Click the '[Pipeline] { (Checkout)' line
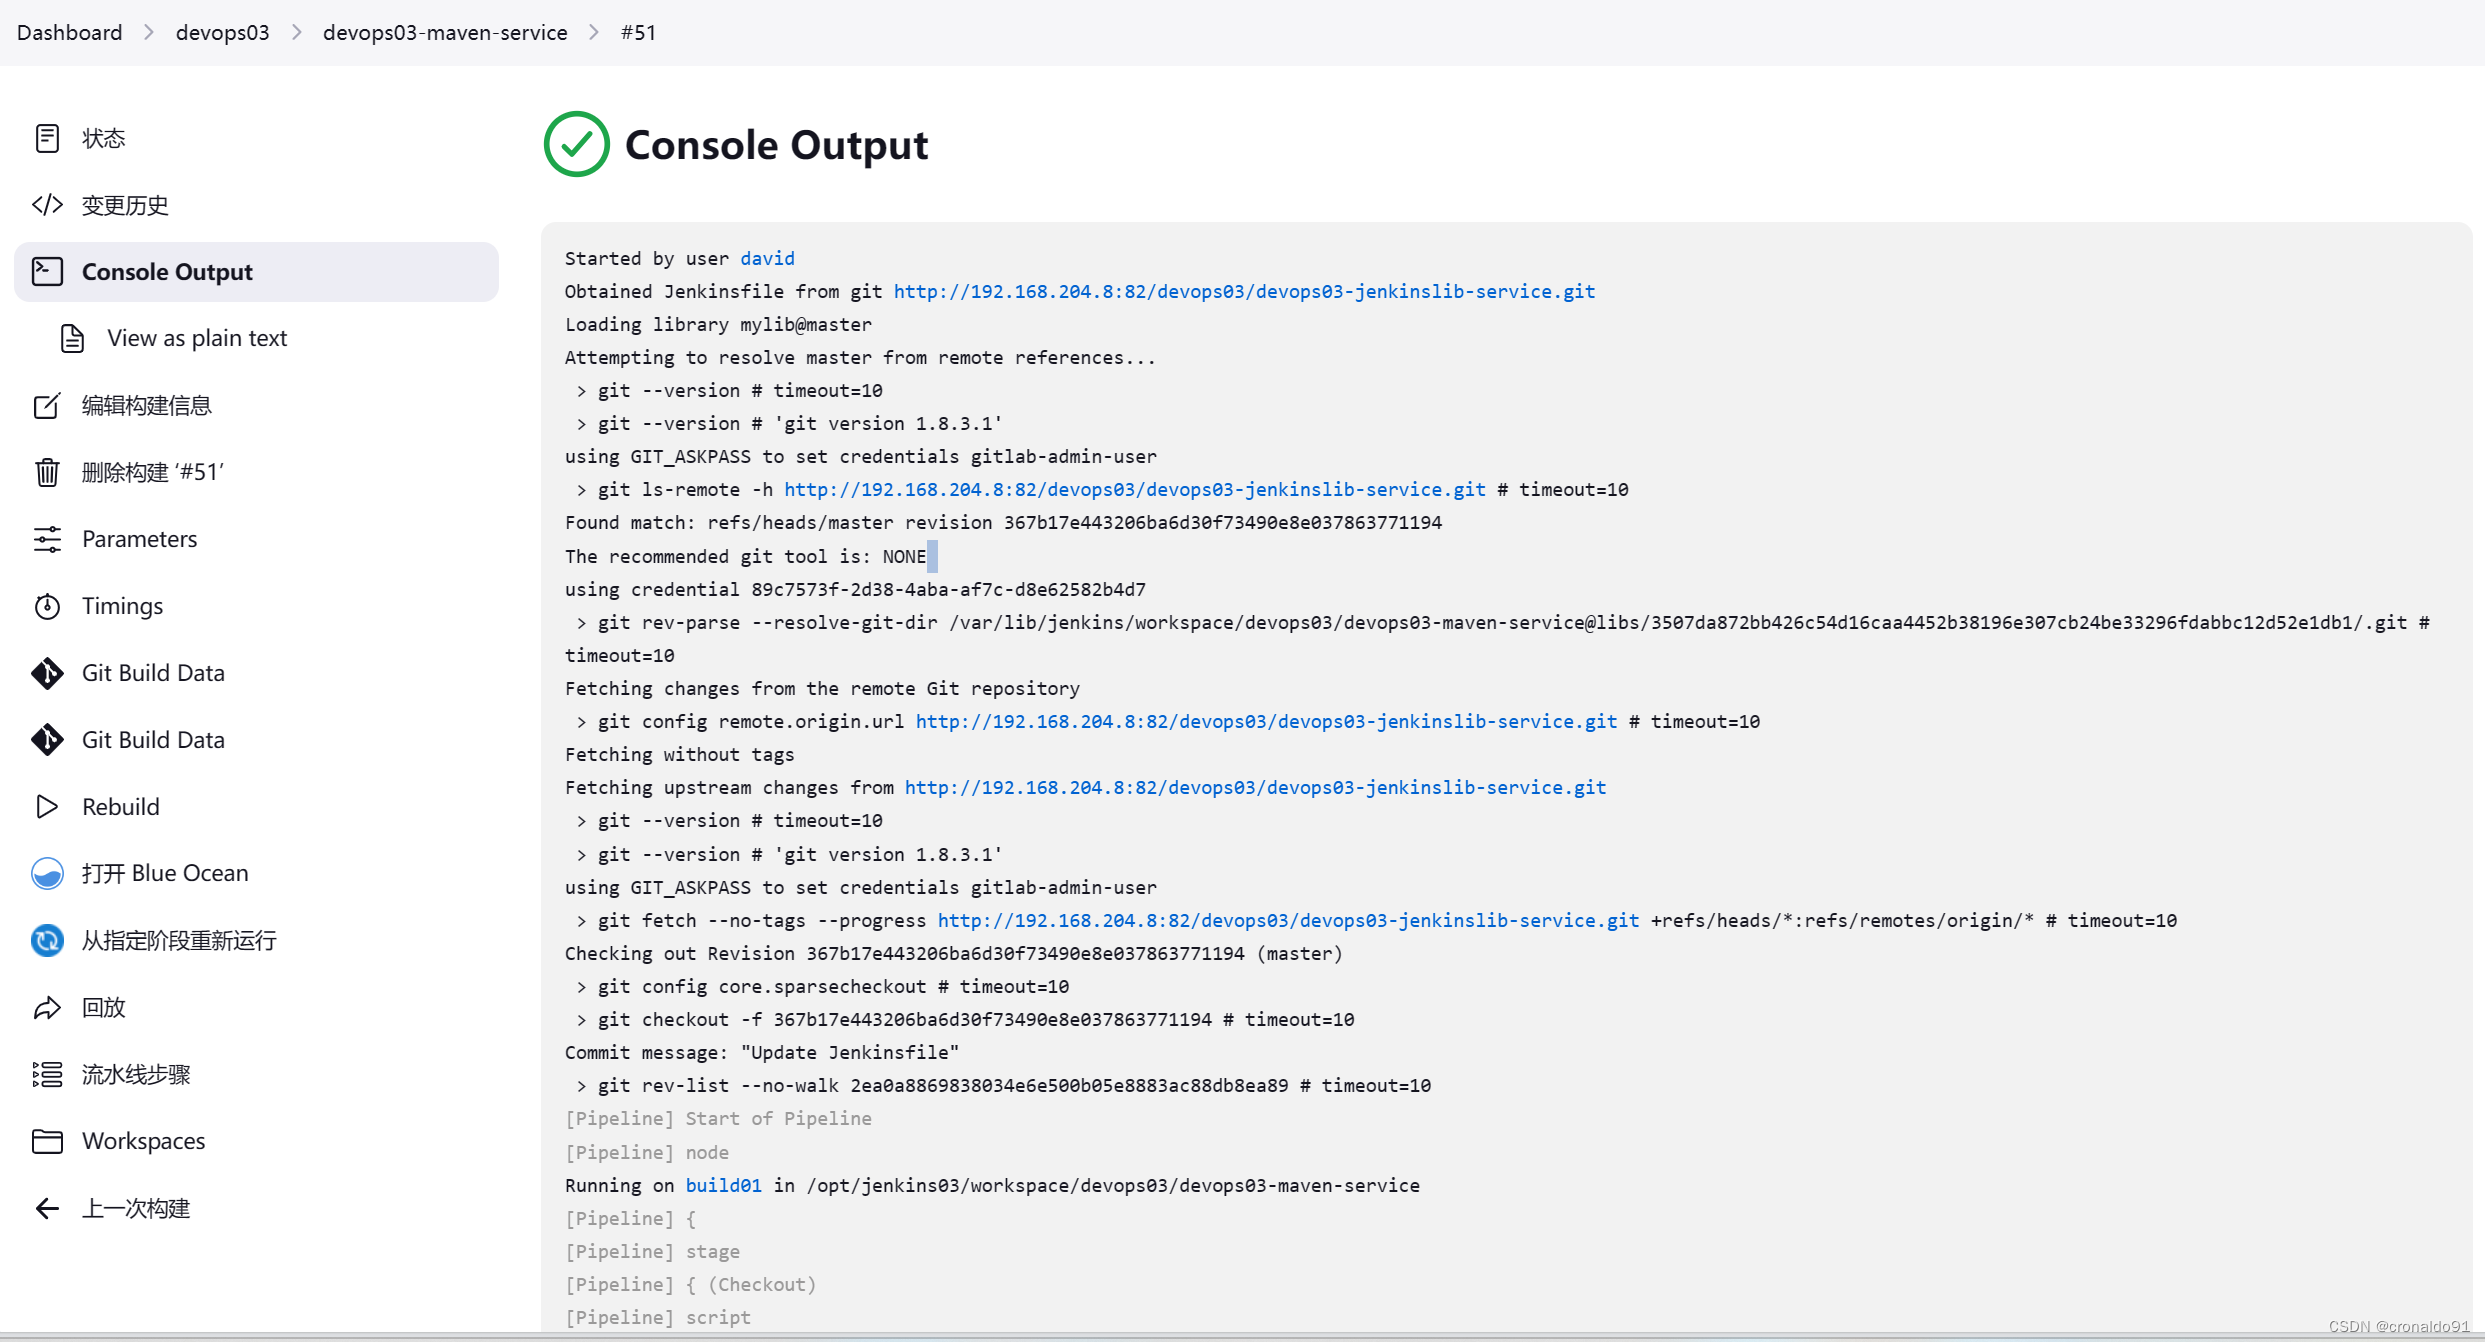Screen dimensions: 2485x1342 tap(690, 1284)
